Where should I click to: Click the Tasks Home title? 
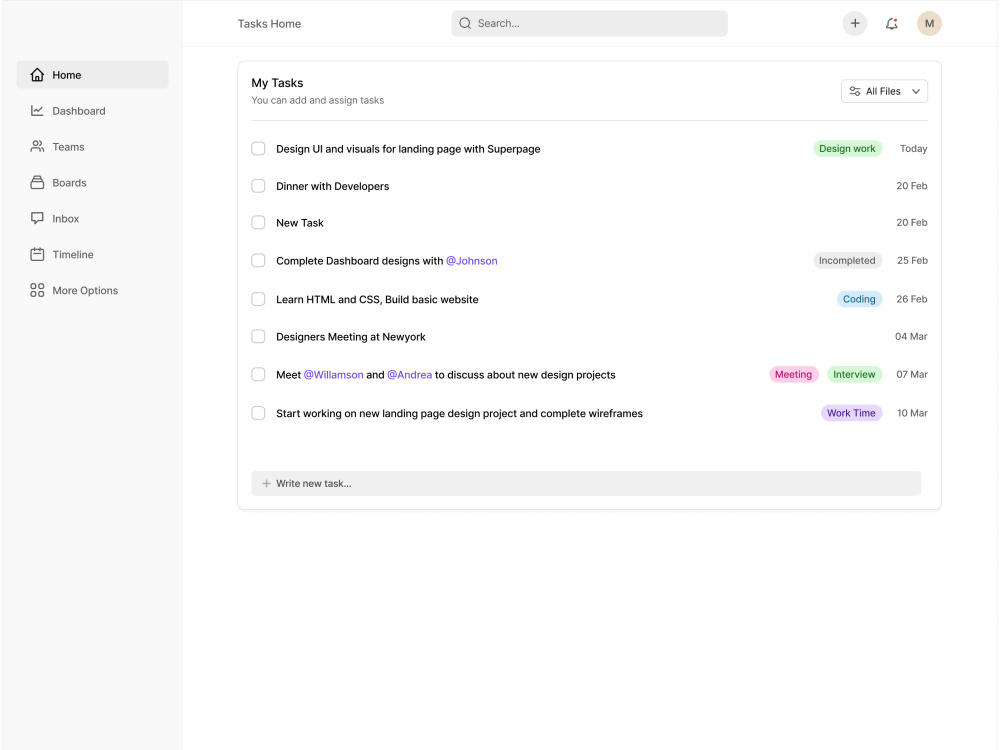(x=269, y=24)
